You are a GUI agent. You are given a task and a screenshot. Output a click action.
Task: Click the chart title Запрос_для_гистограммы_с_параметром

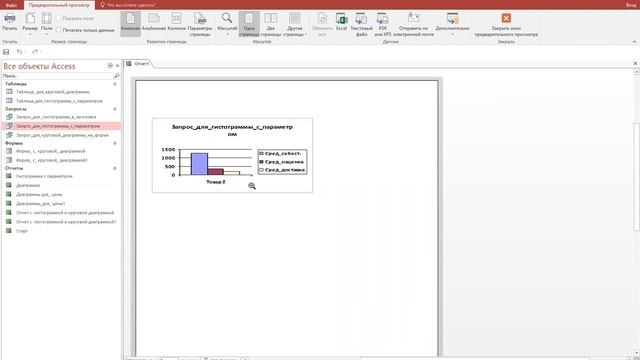pyautogui.click(x=232, y=130)
